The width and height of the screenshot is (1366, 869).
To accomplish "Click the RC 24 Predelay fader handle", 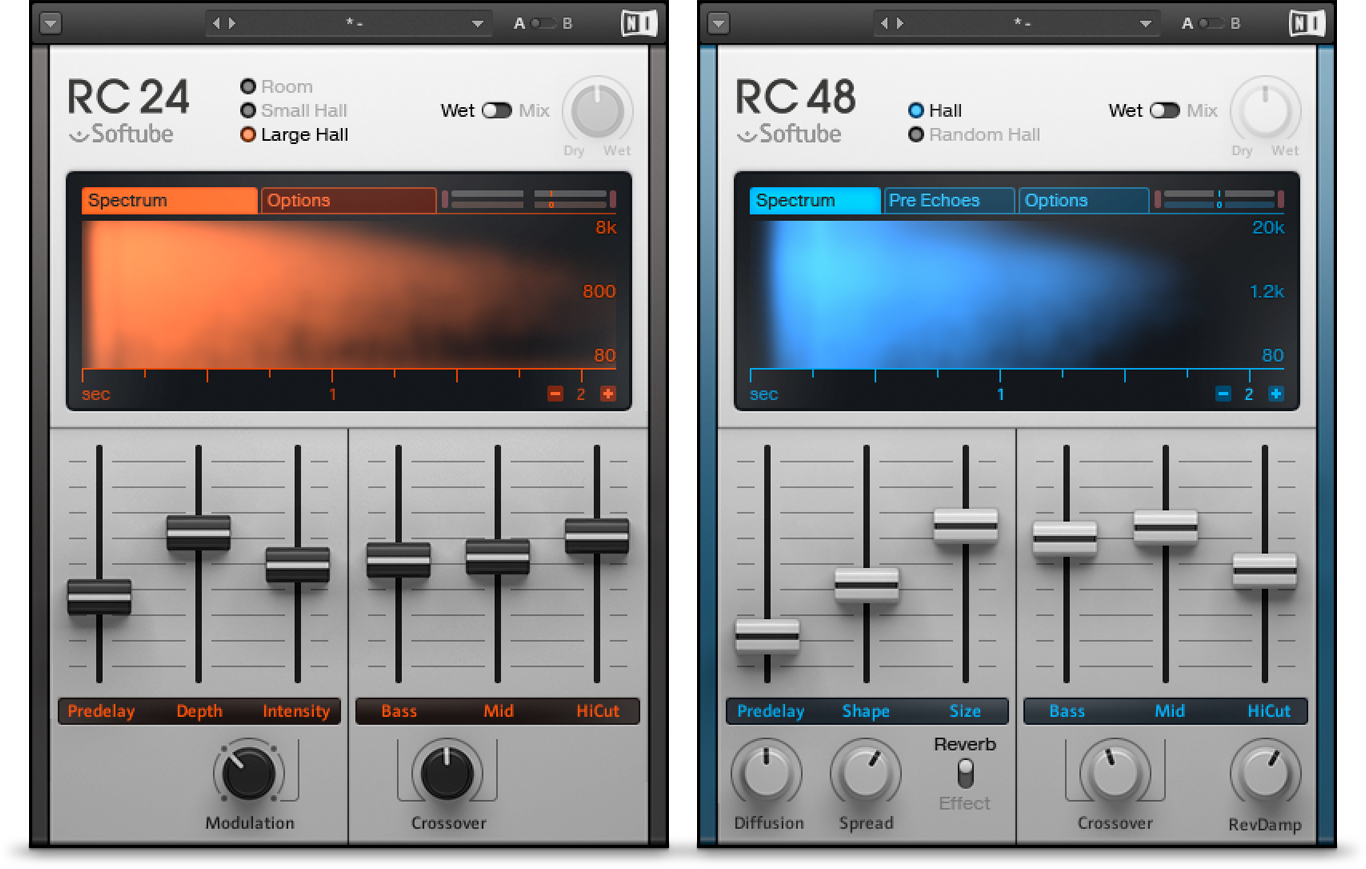I will tap(99, 597).
